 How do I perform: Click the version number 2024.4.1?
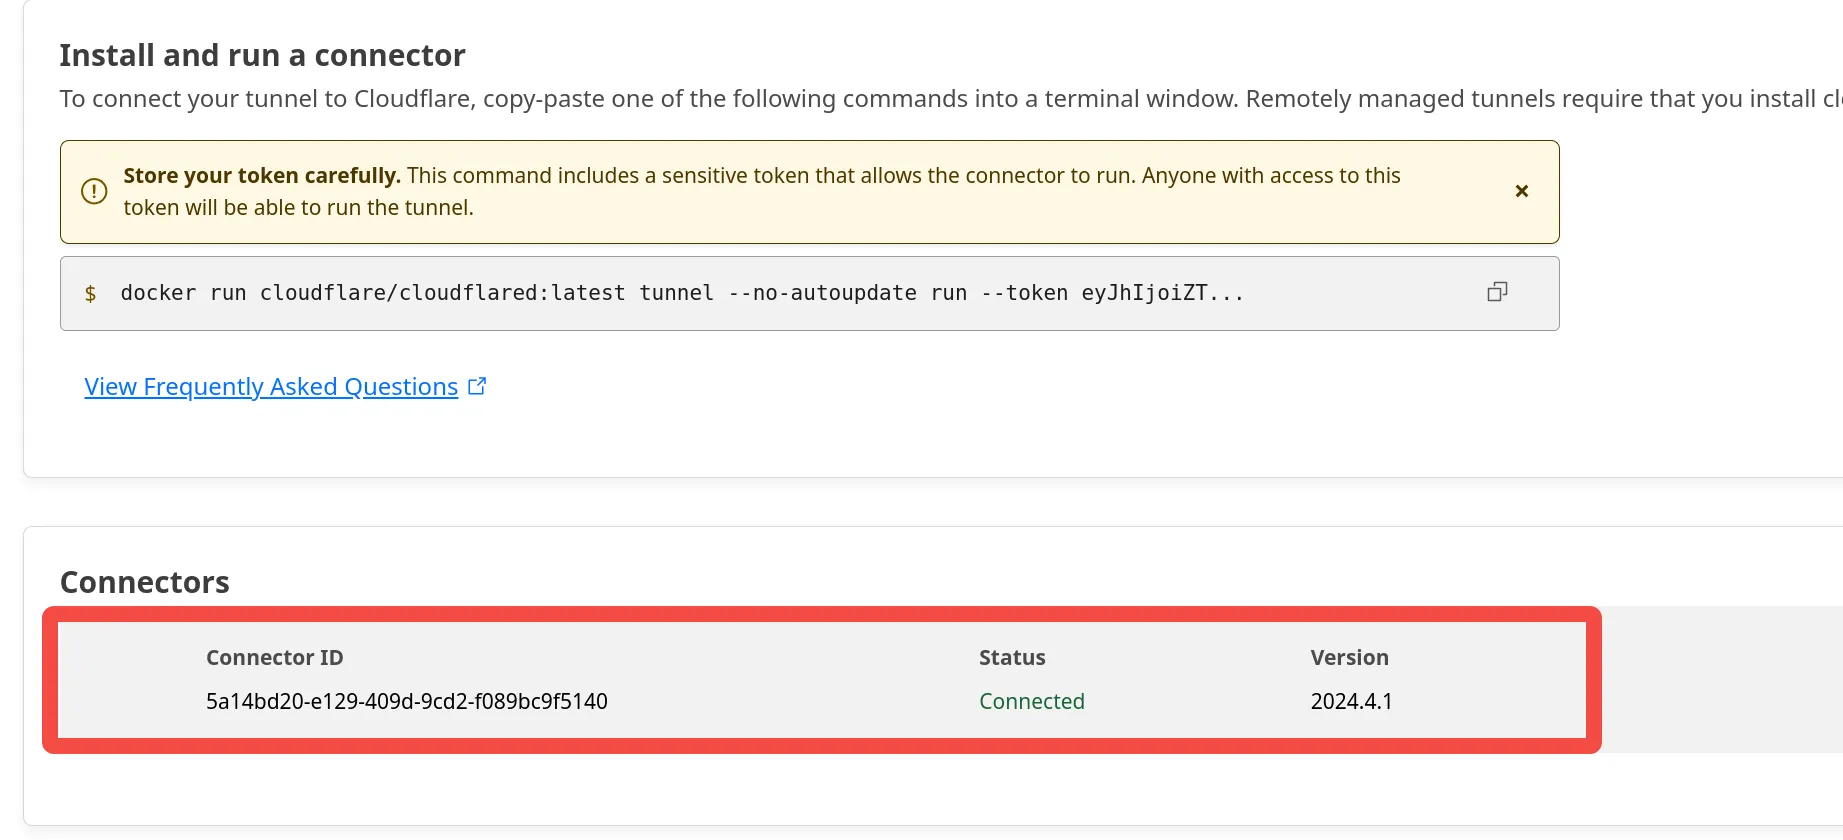[x=1351, y=702]
